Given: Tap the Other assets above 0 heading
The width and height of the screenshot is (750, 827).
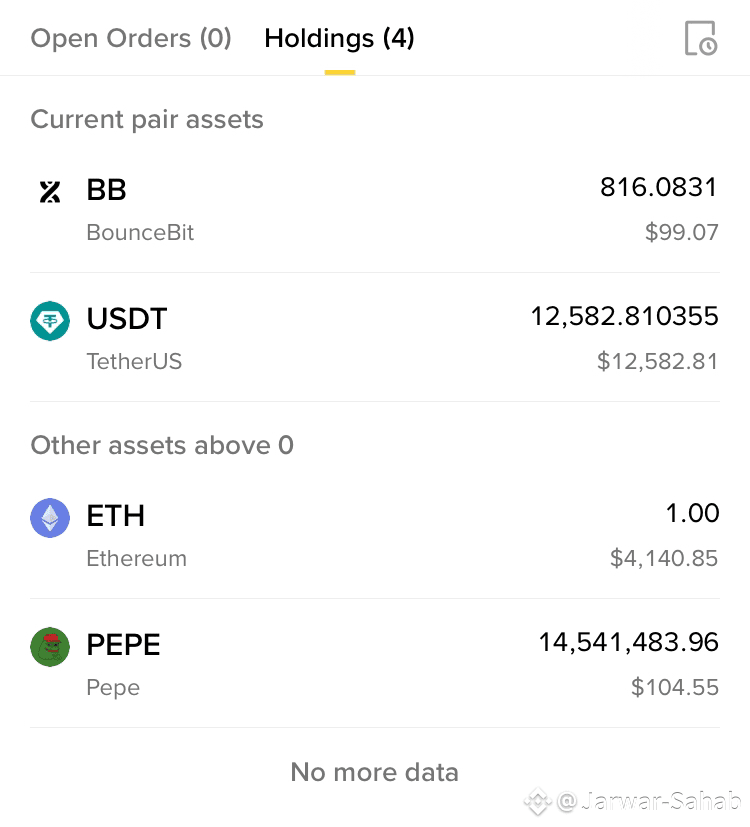Looking at the screenshot, I should [162, 445].
